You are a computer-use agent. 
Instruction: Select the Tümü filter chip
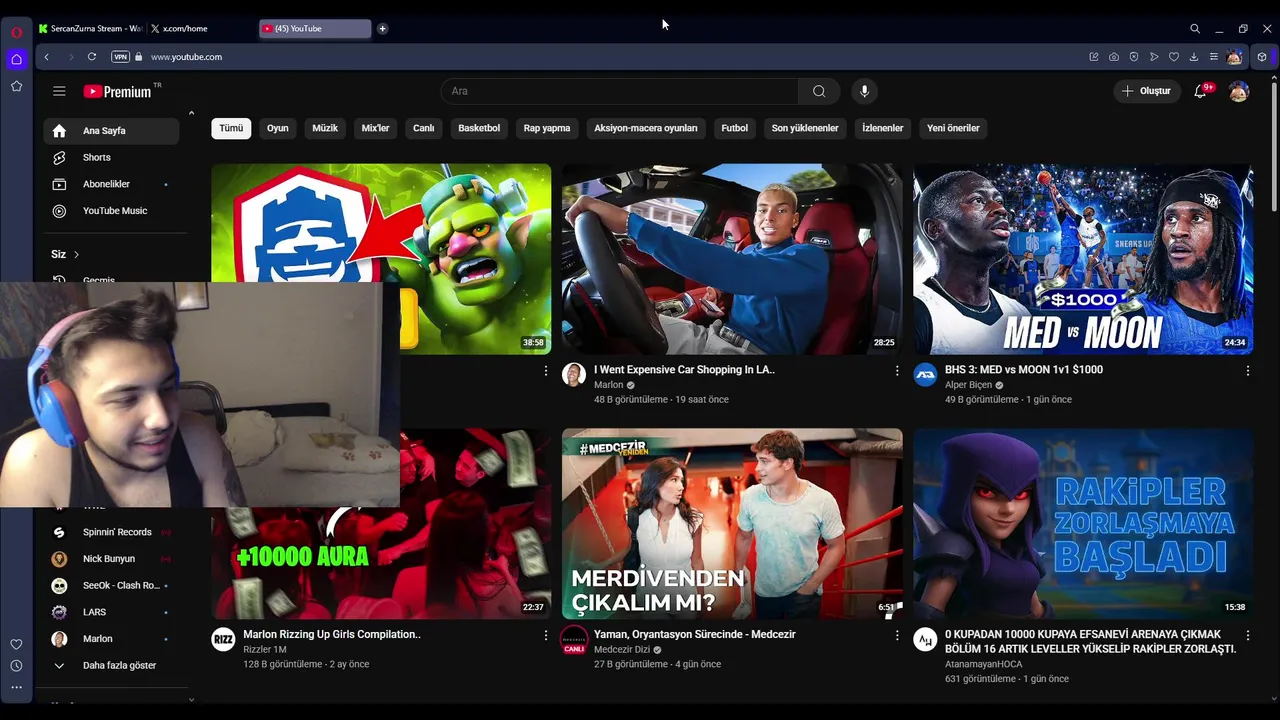[231, 128]
